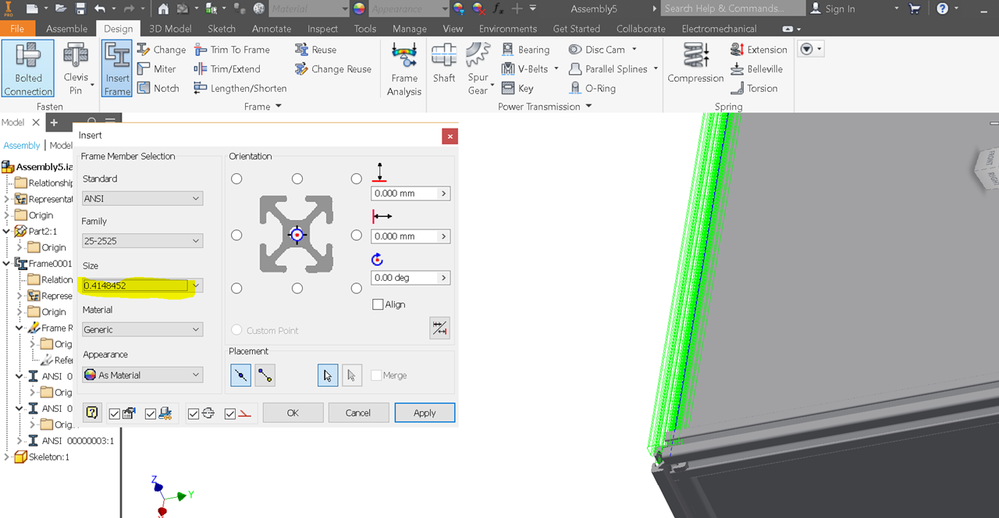Viewport: 999px width, 518px height.
Task: Select the Key connection tool
Action: (517, 88)
